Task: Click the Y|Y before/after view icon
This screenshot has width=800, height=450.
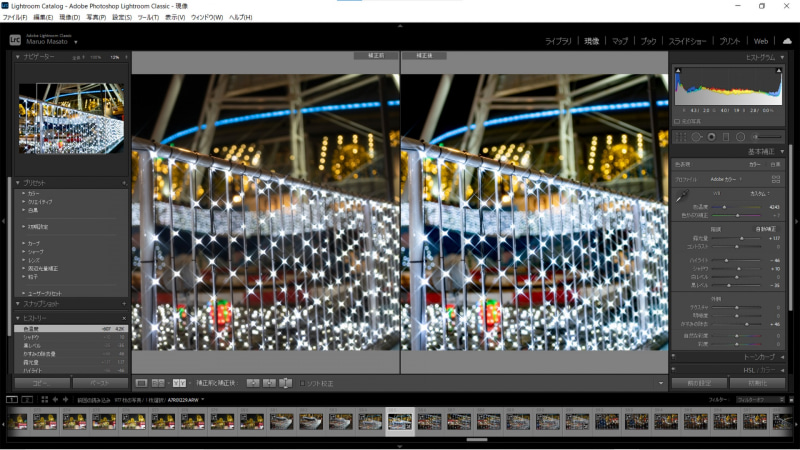Action: pyautogui.click(x=179, y=383)
